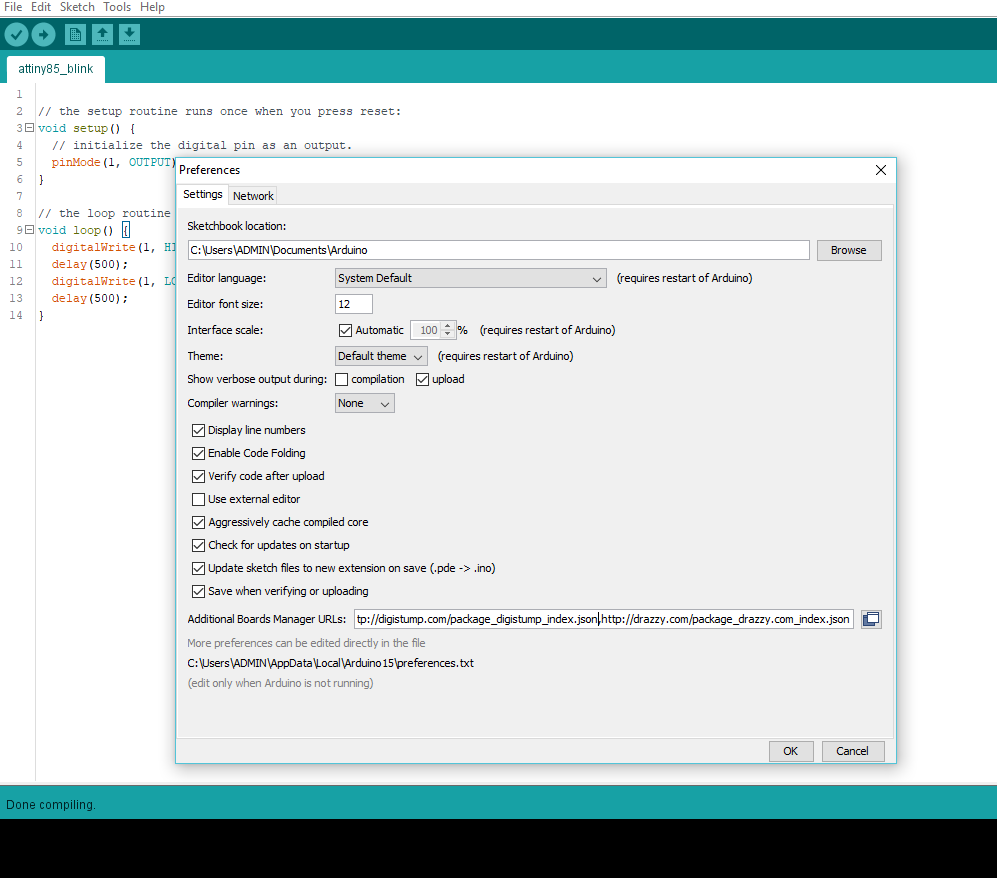Toggle Verify code after upload
Screen dimensions: 997x878
(x=198, y=476)
